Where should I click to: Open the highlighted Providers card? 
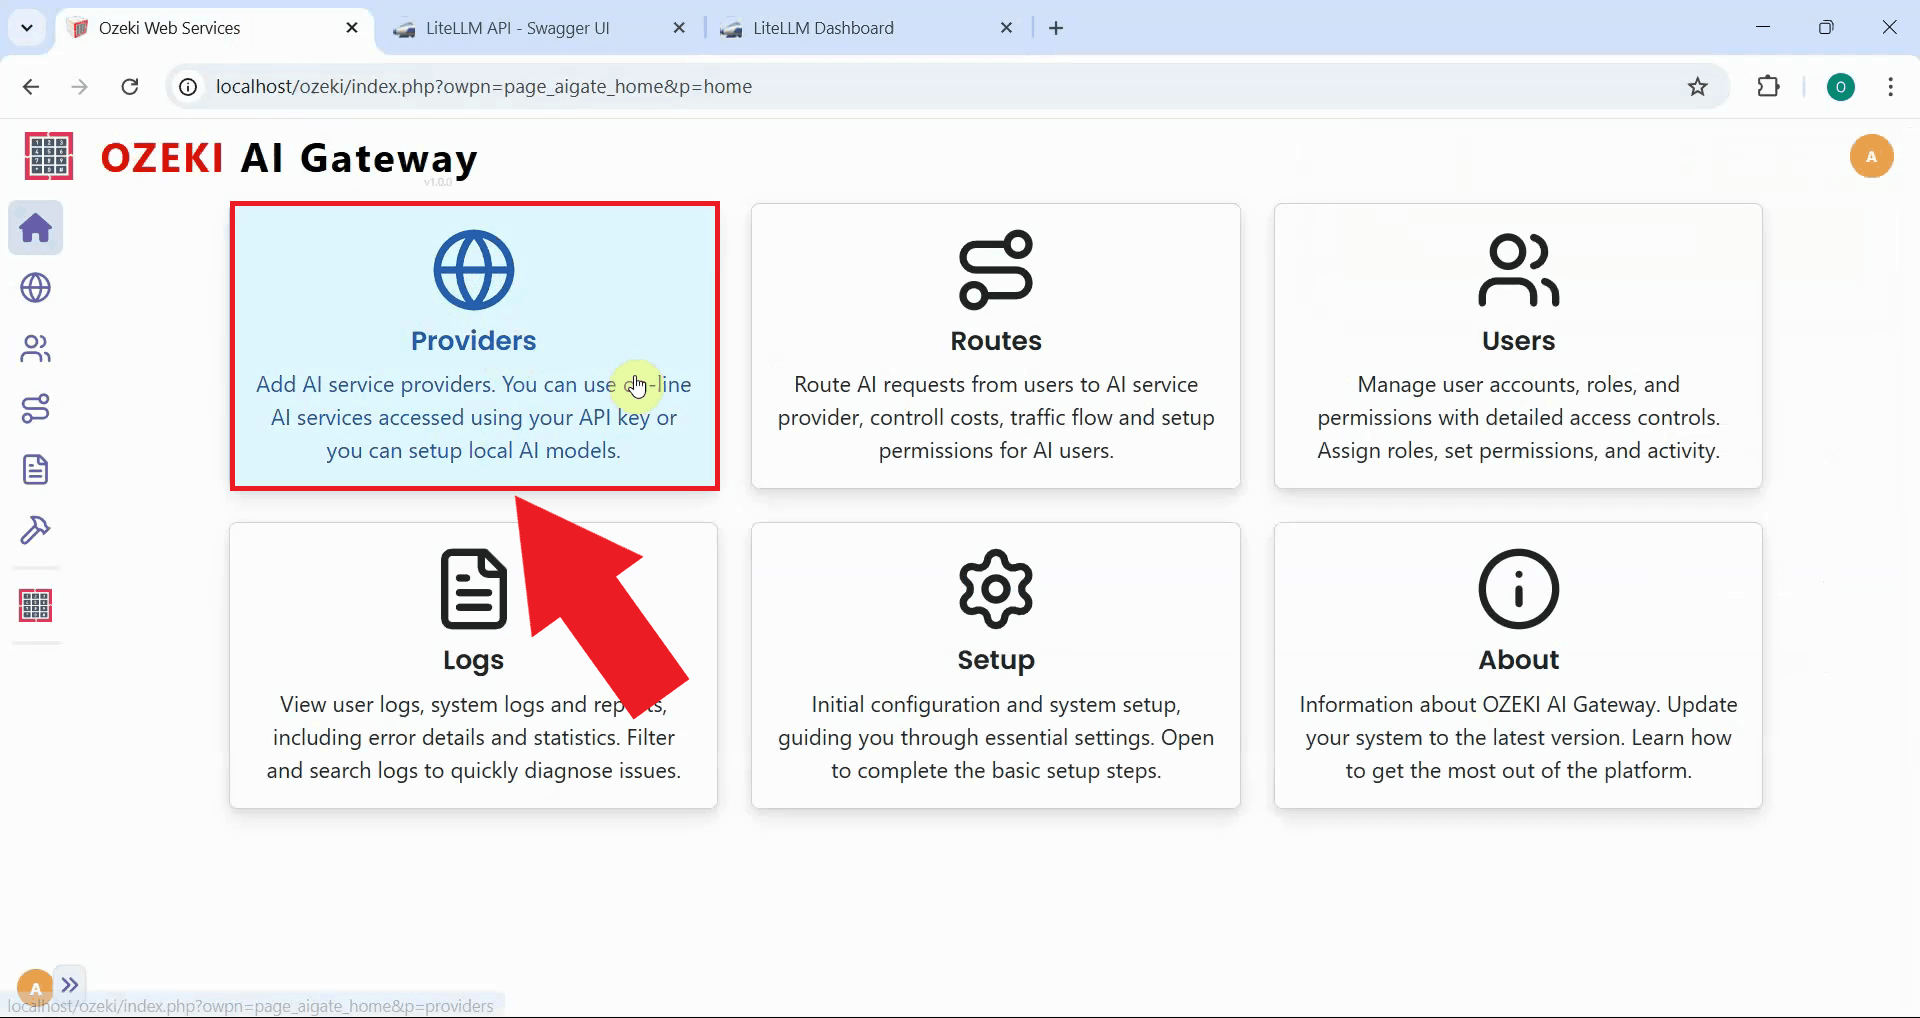tap(474, 345)
